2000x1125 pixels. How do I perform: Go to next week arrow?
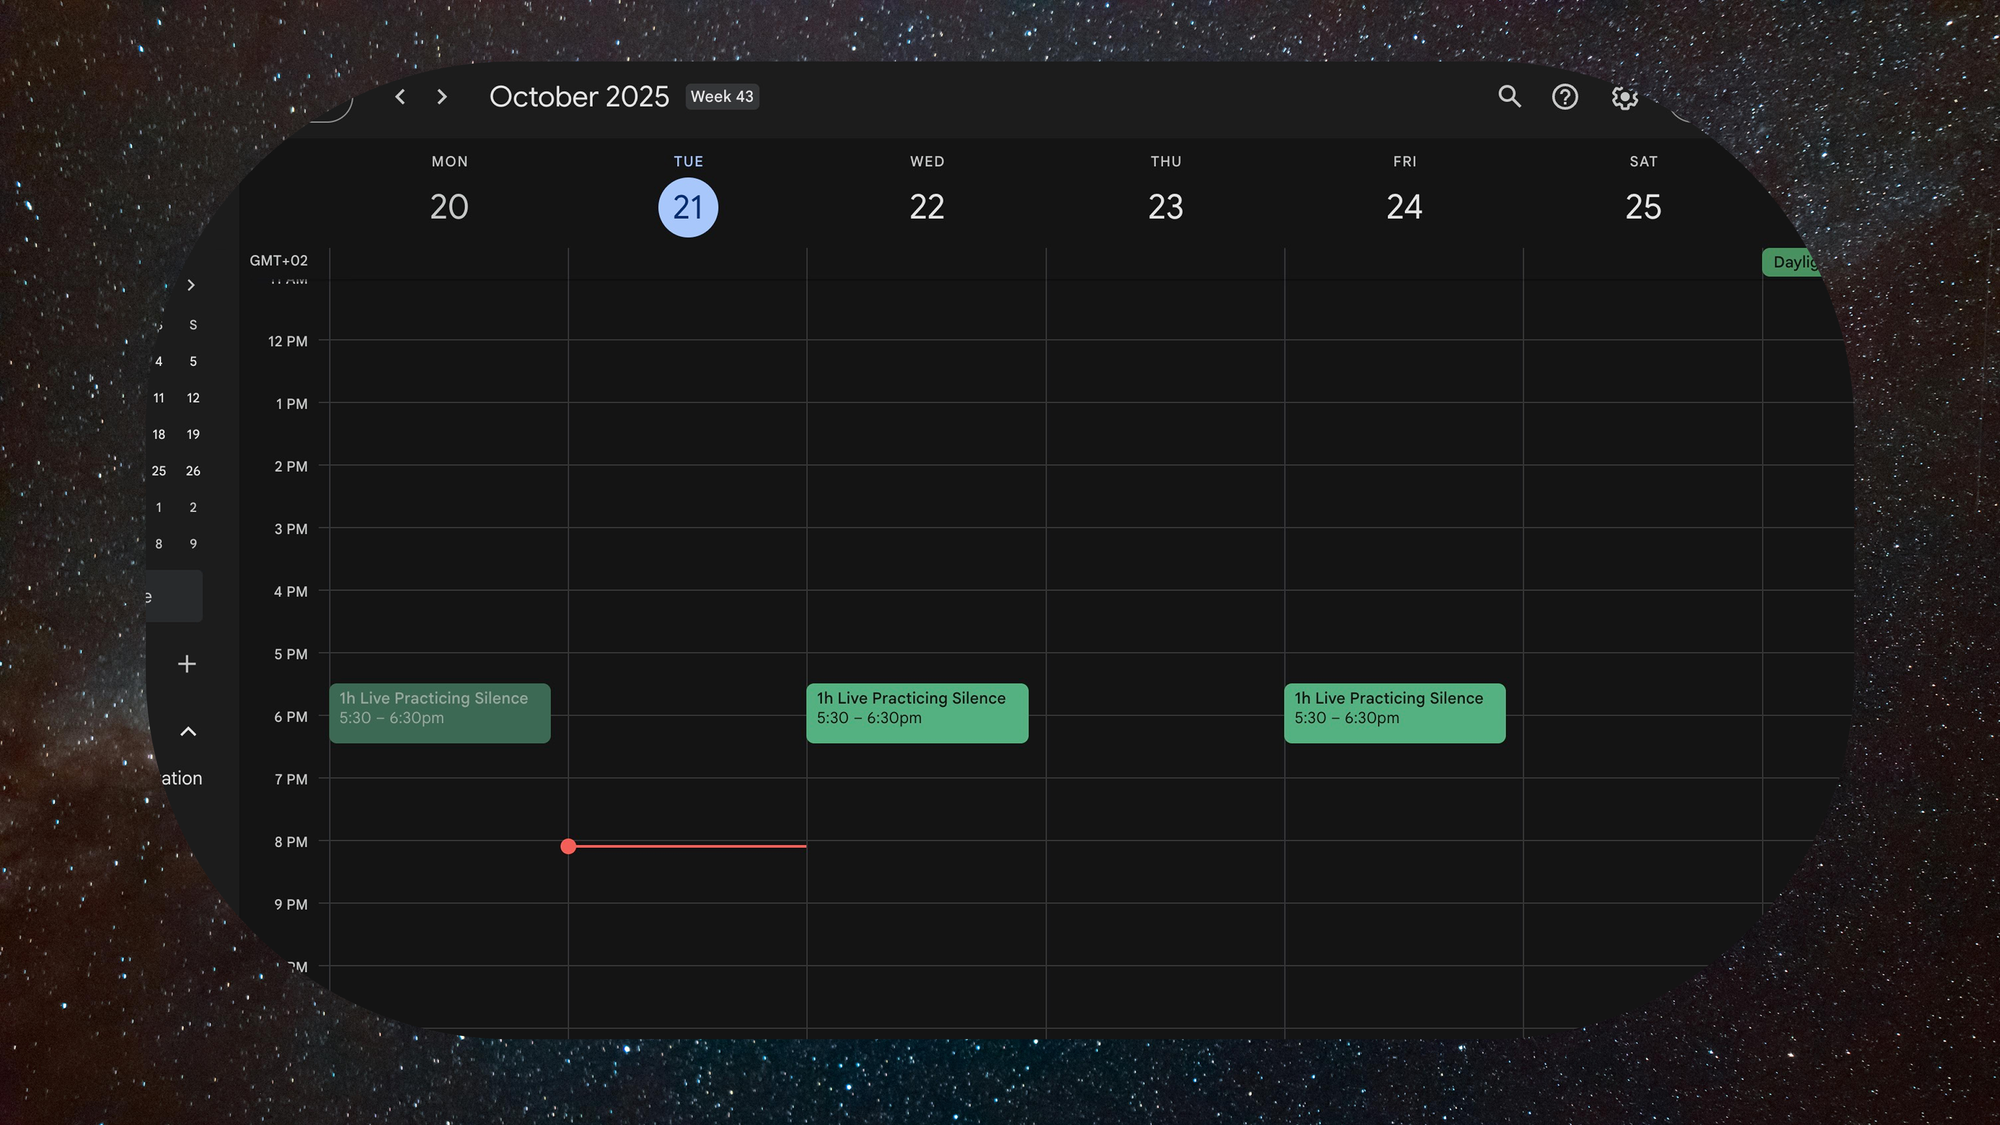[442, 97]
